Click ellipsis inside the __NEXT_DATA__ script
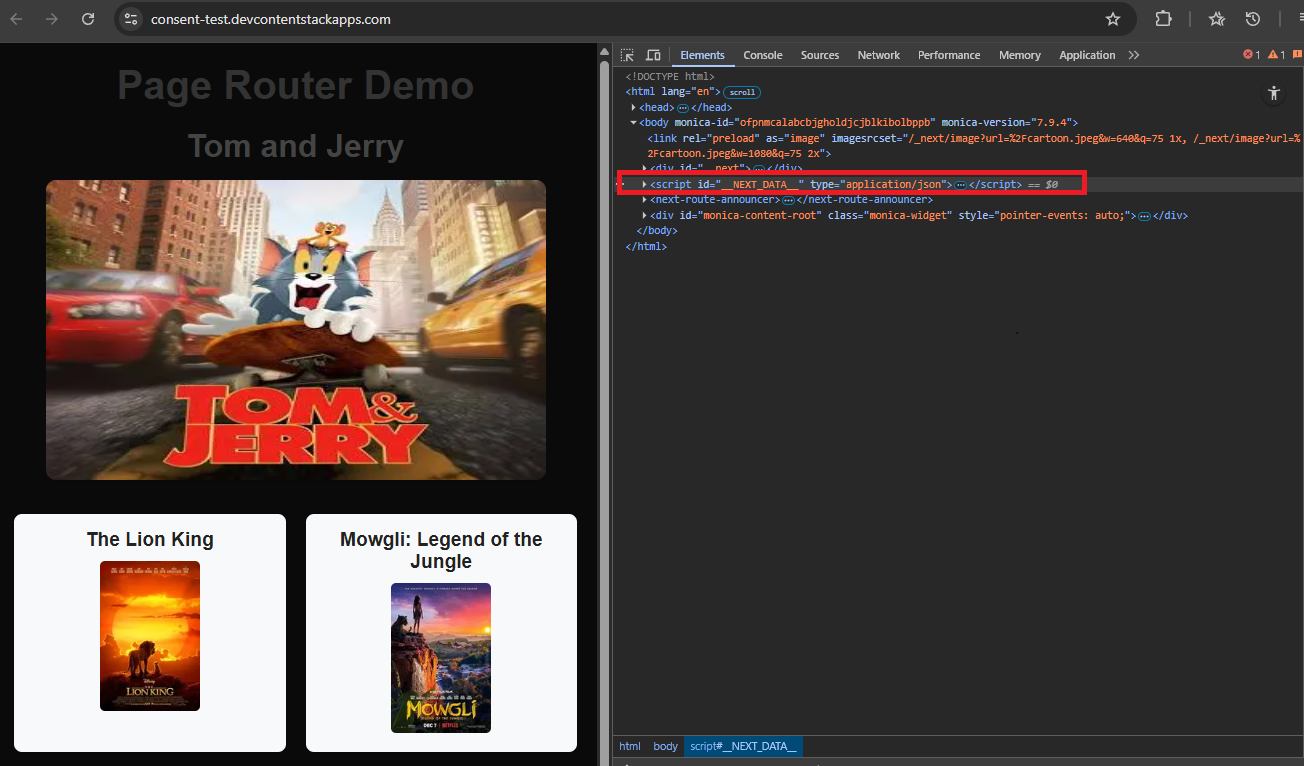Screen dimensions: 1304x766 click(960, 185)
